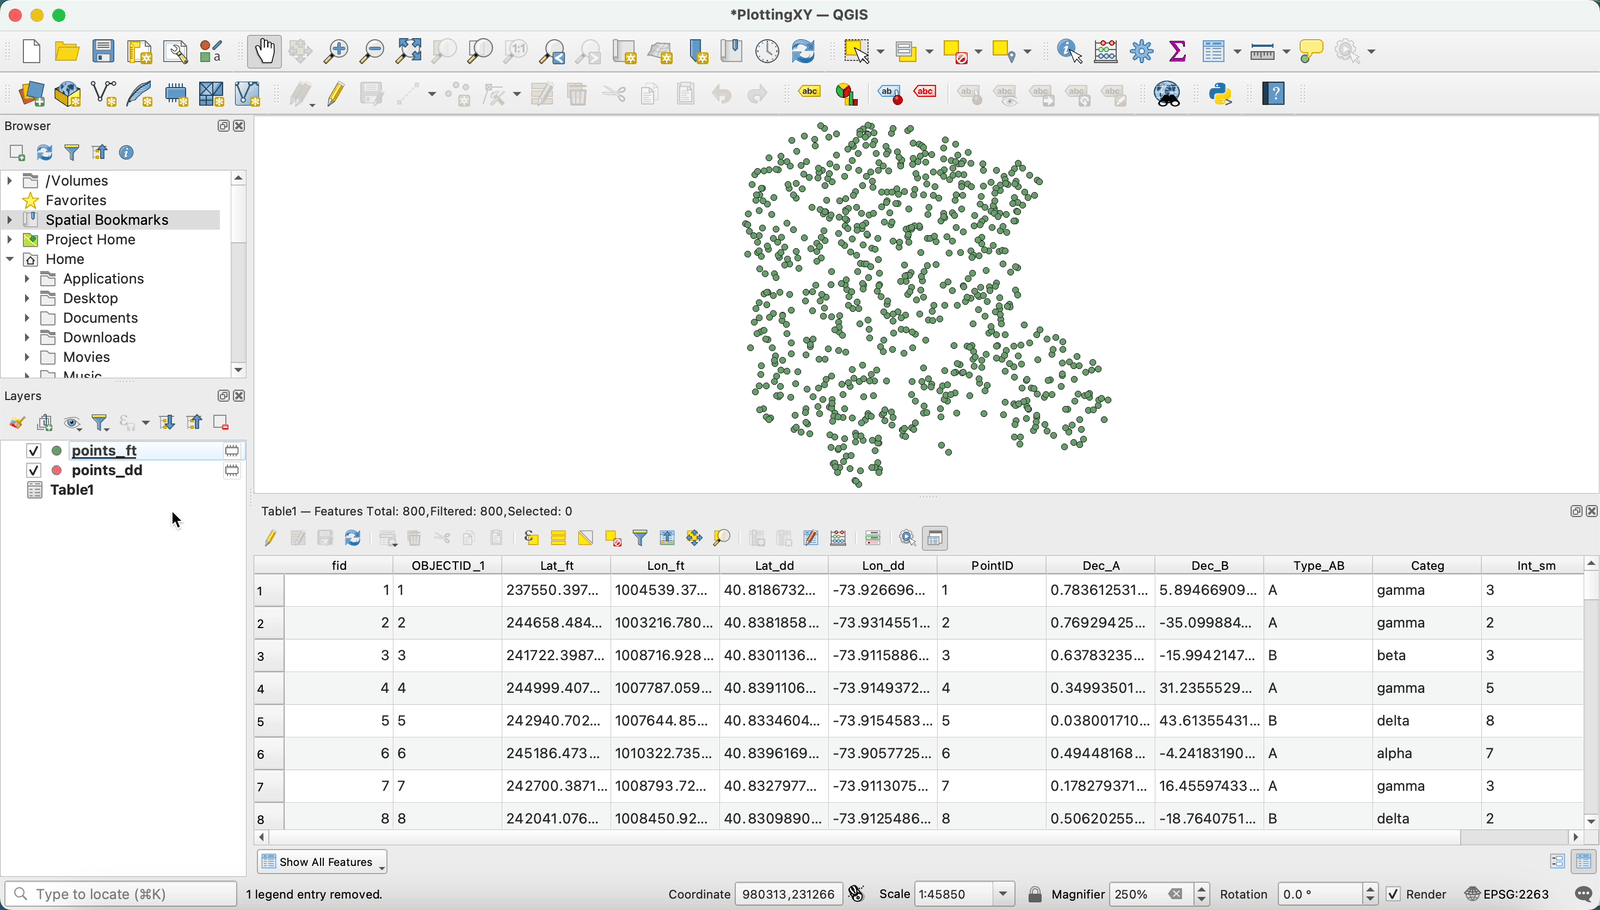Zoom to Full Extent of map

pos(407,51)
